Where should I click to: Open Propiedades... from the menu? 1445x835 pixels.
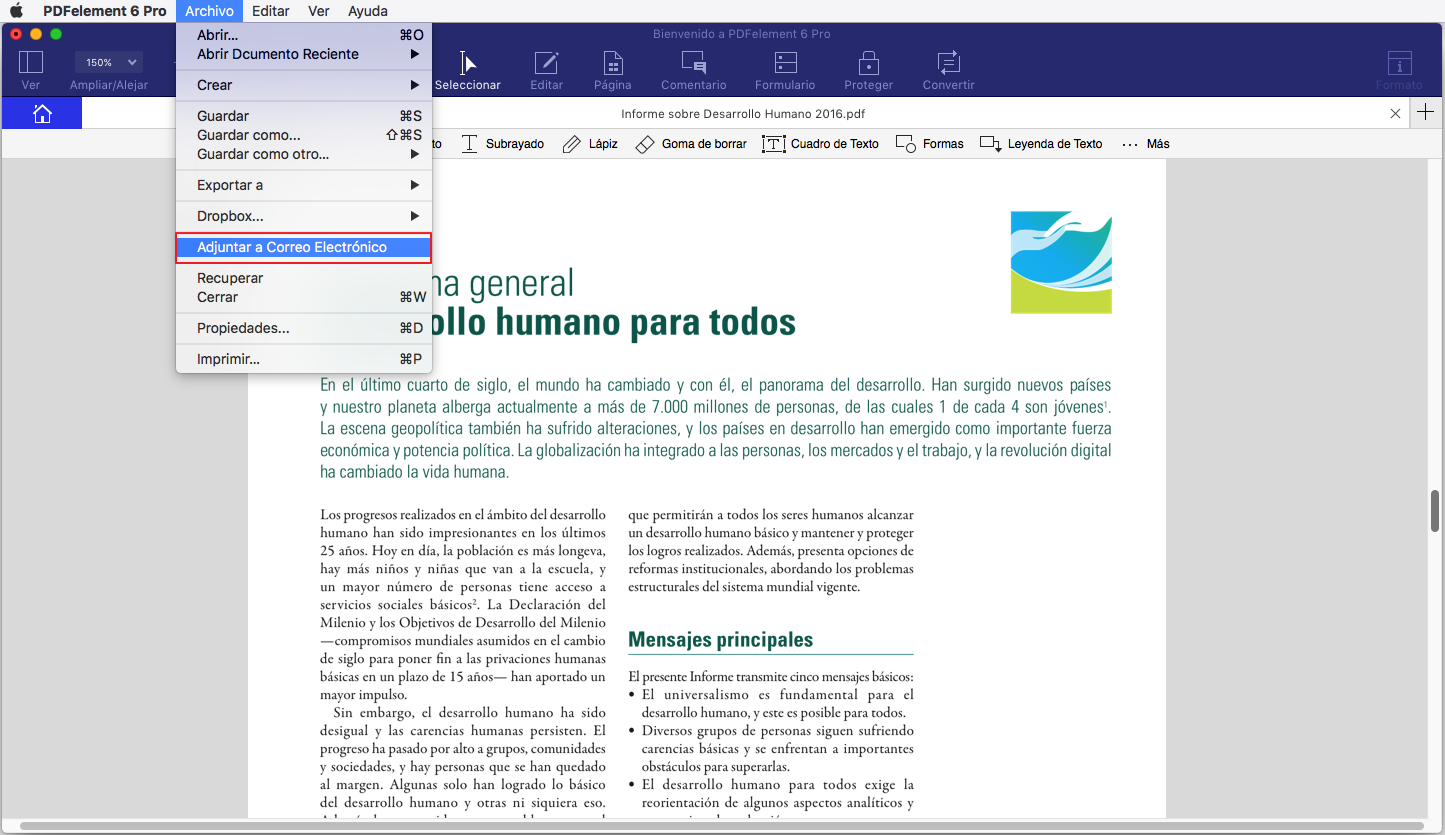(304, 328)
